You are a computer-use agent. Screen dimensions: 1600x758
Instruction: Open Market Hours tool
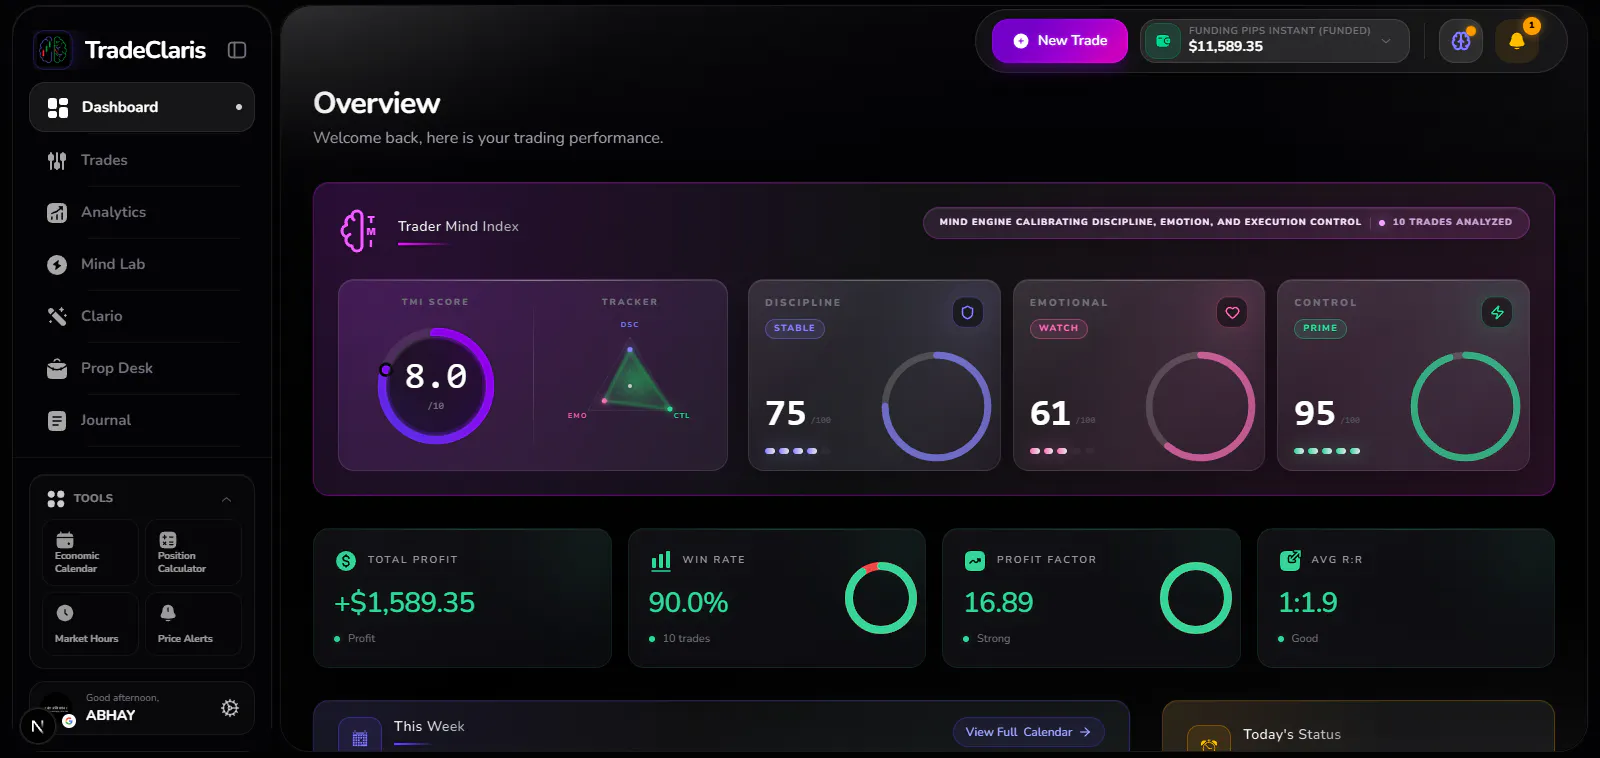click(90, 624)
